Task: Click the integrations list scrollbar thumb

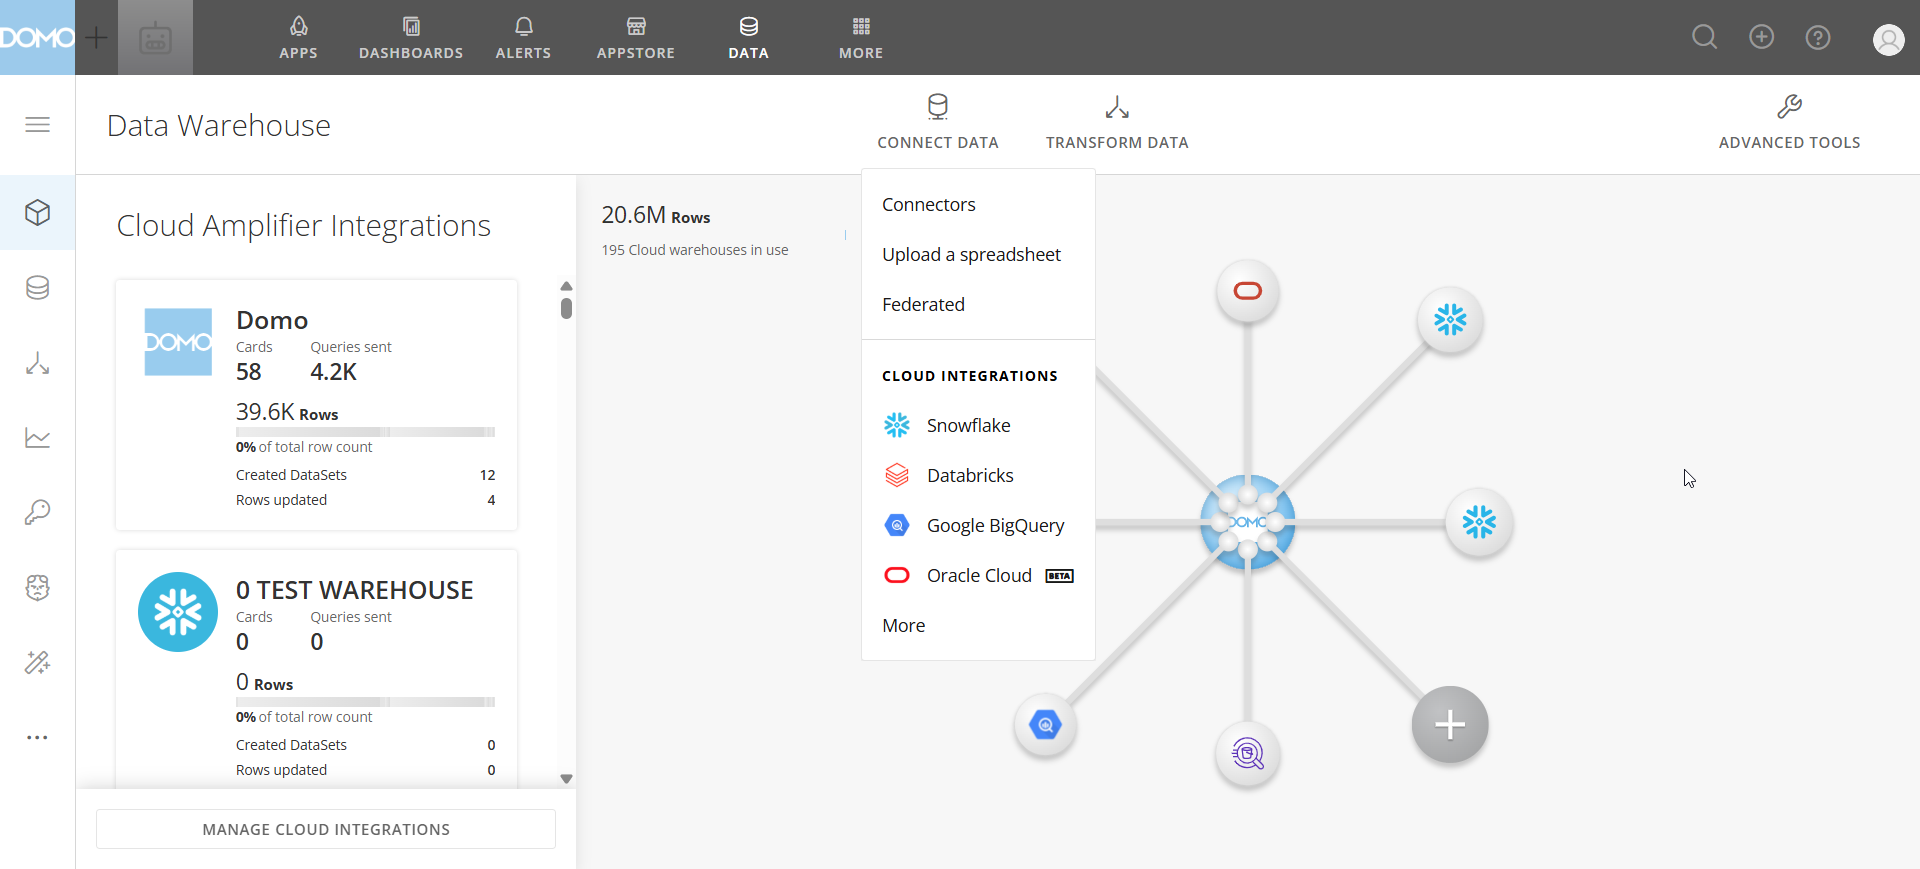Action: 566,308
